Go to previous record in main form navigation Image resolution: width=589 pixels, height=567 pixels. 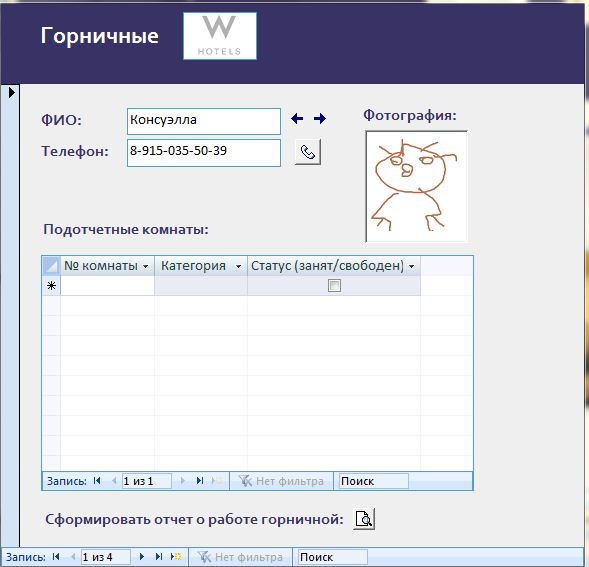73,556
